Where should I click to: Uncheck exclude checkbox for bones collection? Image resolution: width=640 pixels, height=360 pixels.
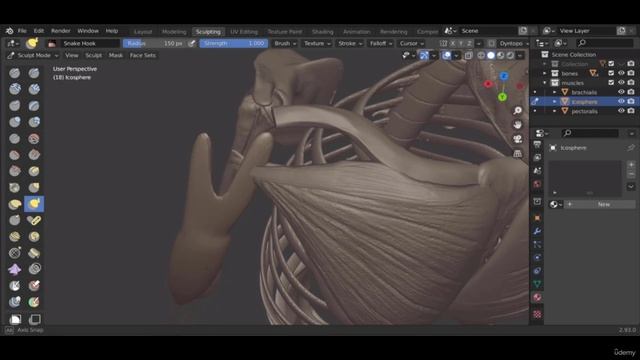tap(611, 73)
